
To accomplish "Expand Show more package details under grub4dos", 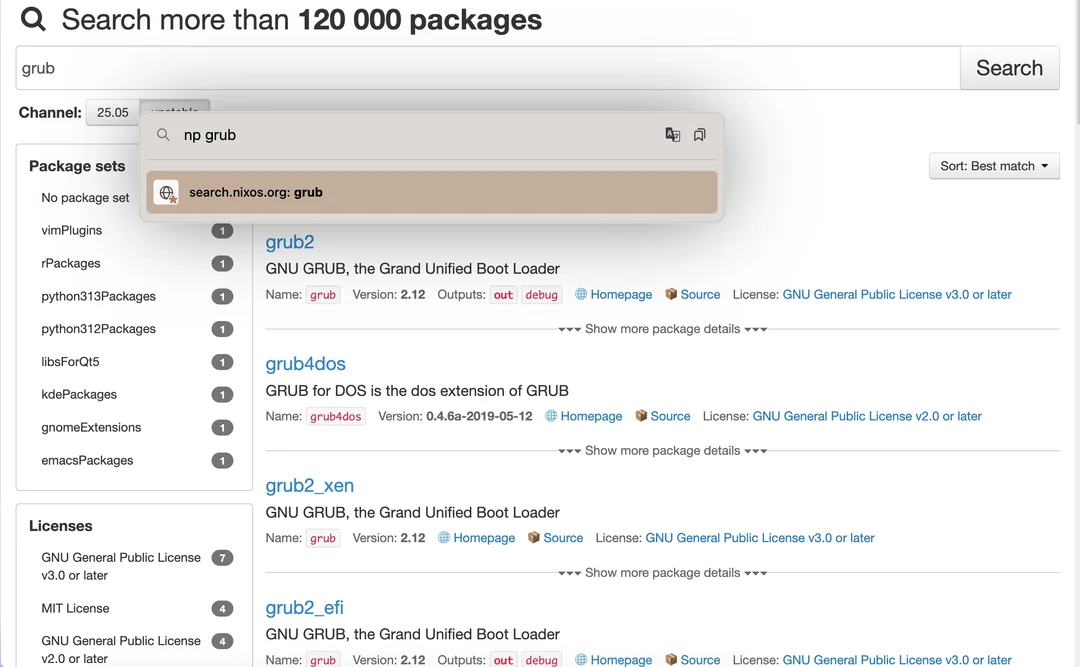I will [662, 451].
